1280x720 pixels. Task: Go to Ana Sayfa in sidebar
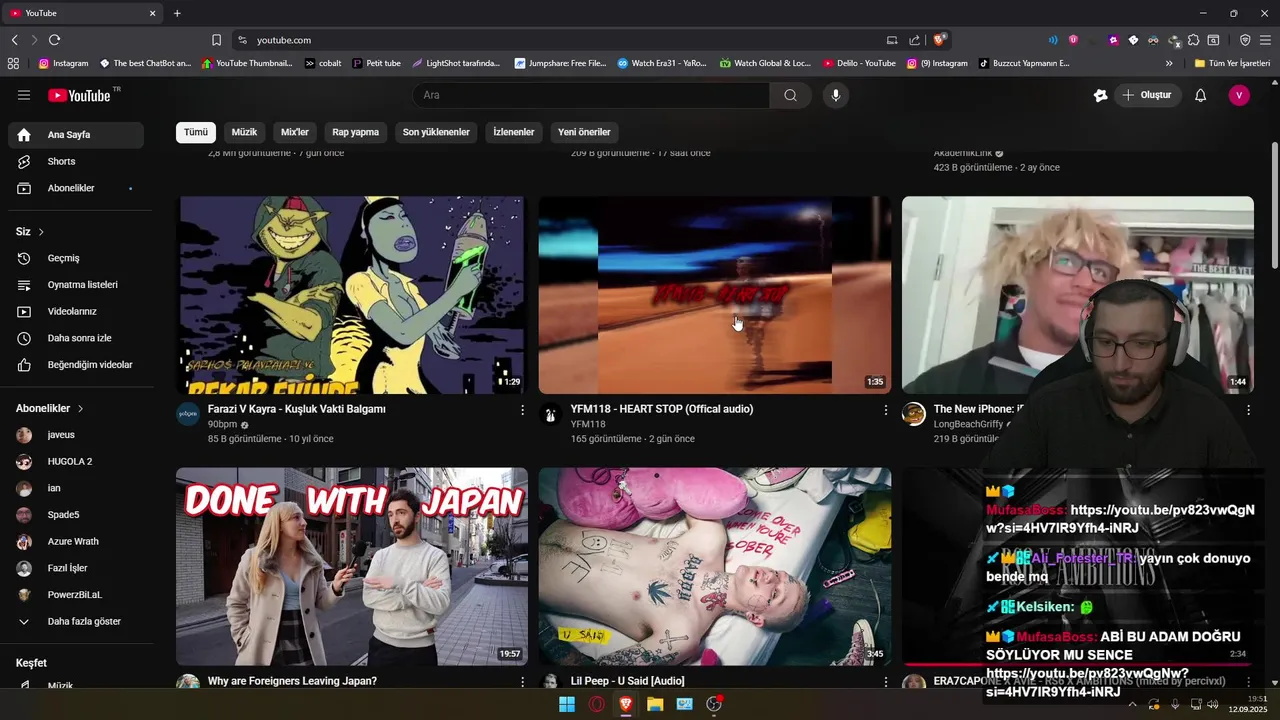(x=76, y=135)
